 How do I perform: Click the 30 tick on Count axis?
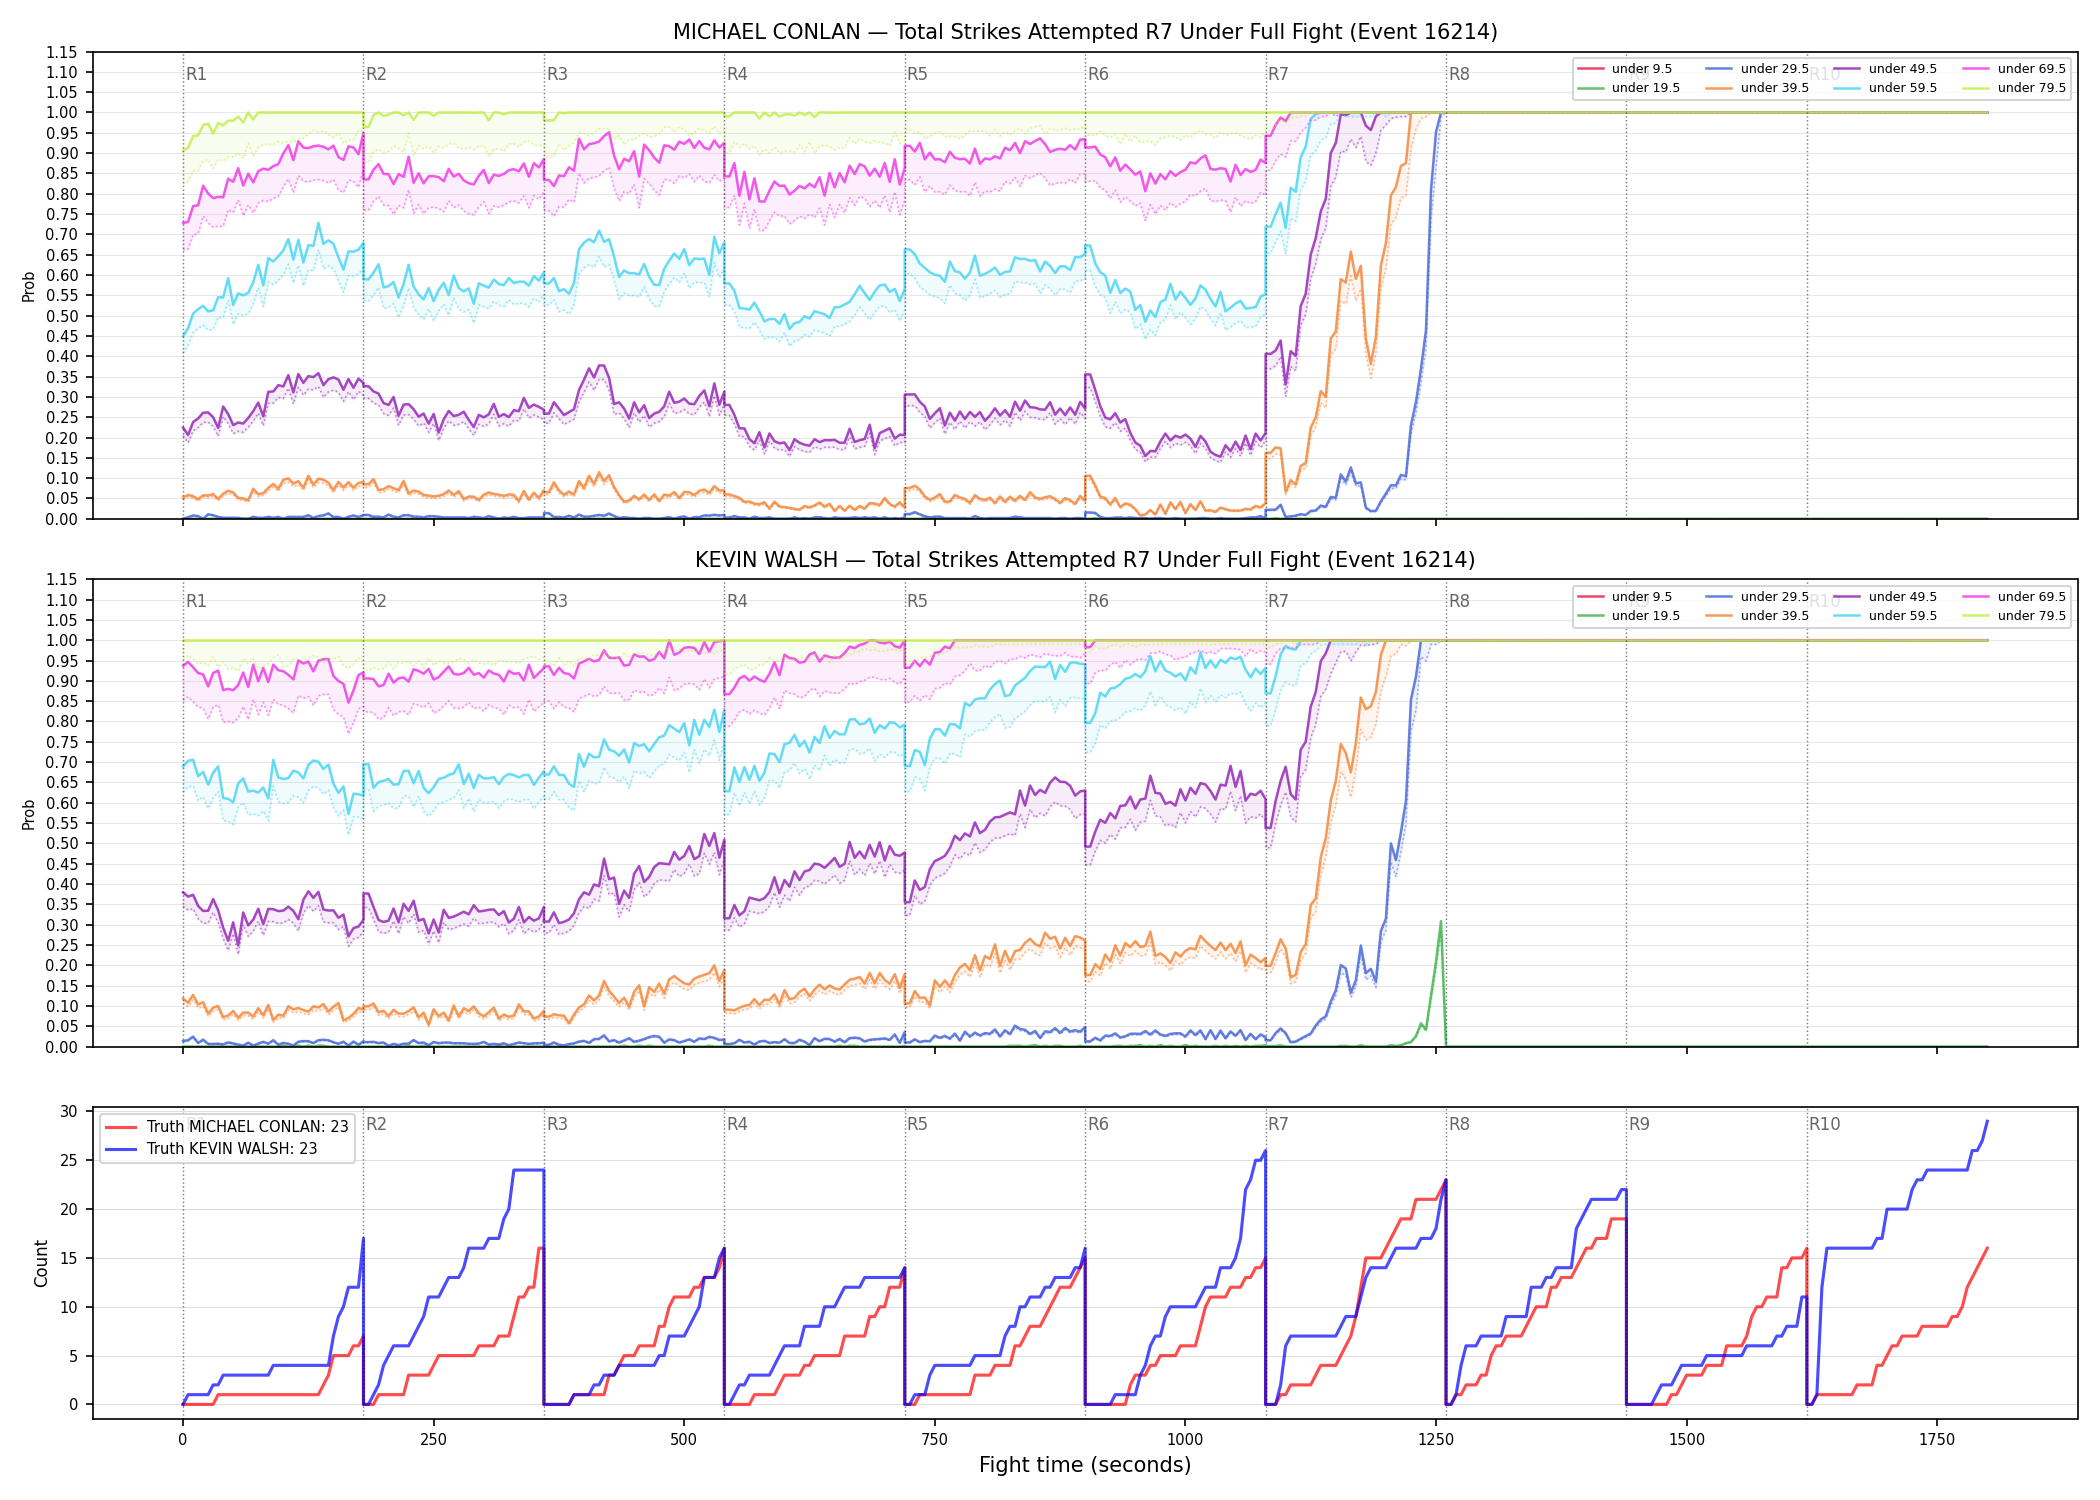click(69, 1112)
